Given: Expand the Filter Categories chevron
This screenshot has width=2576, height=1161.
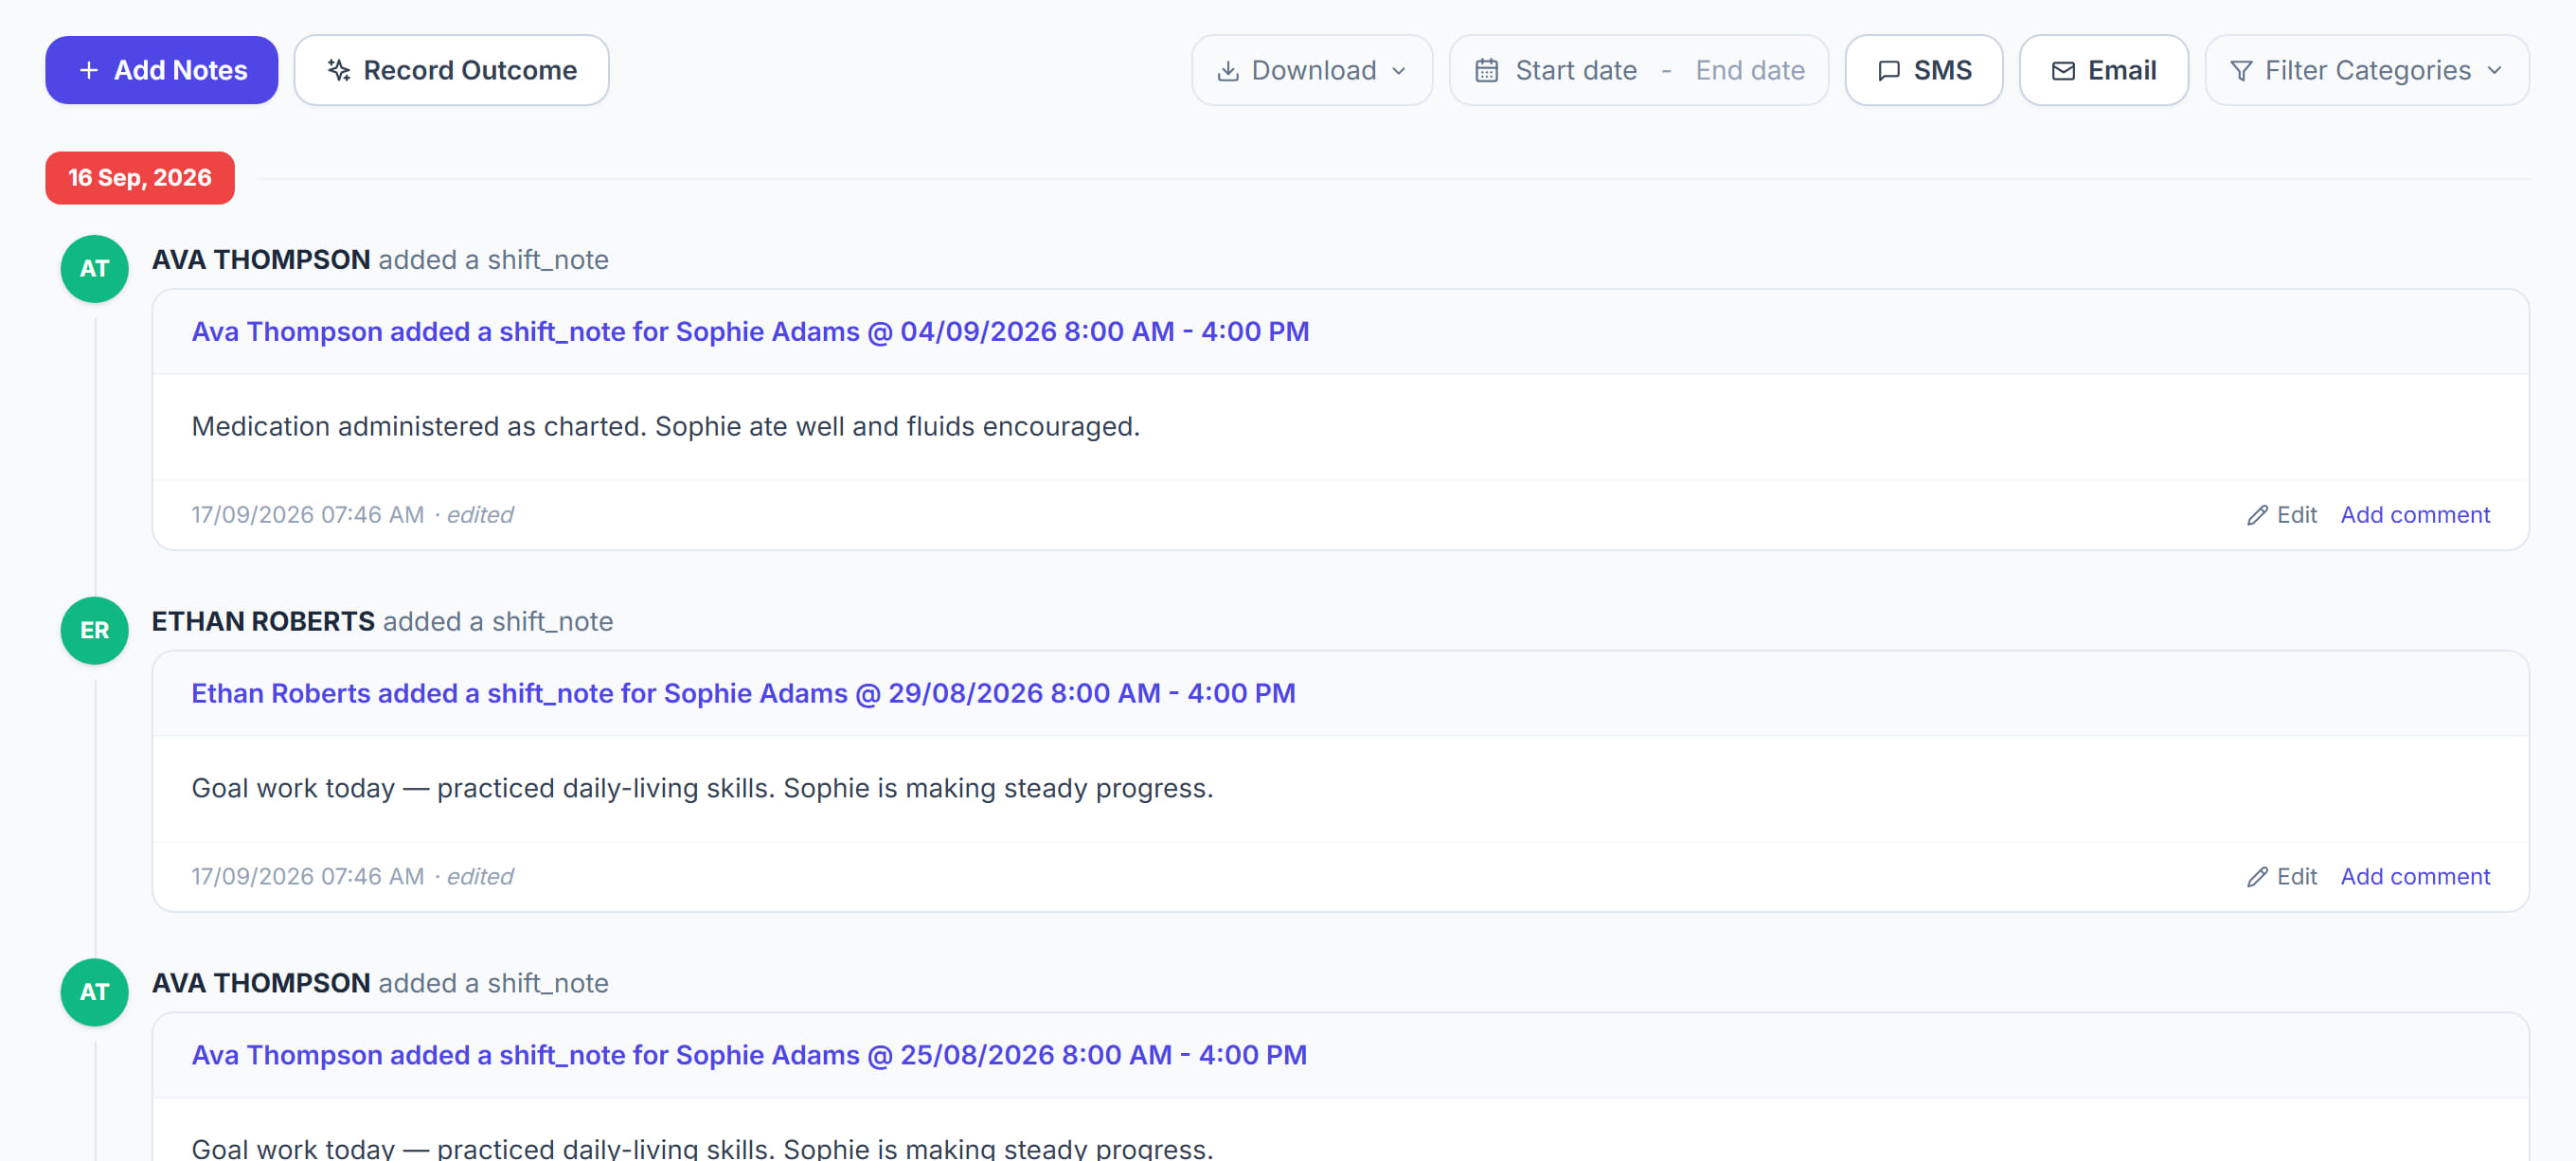Looking at the screenshot, I should click(x=2494, y=71).
